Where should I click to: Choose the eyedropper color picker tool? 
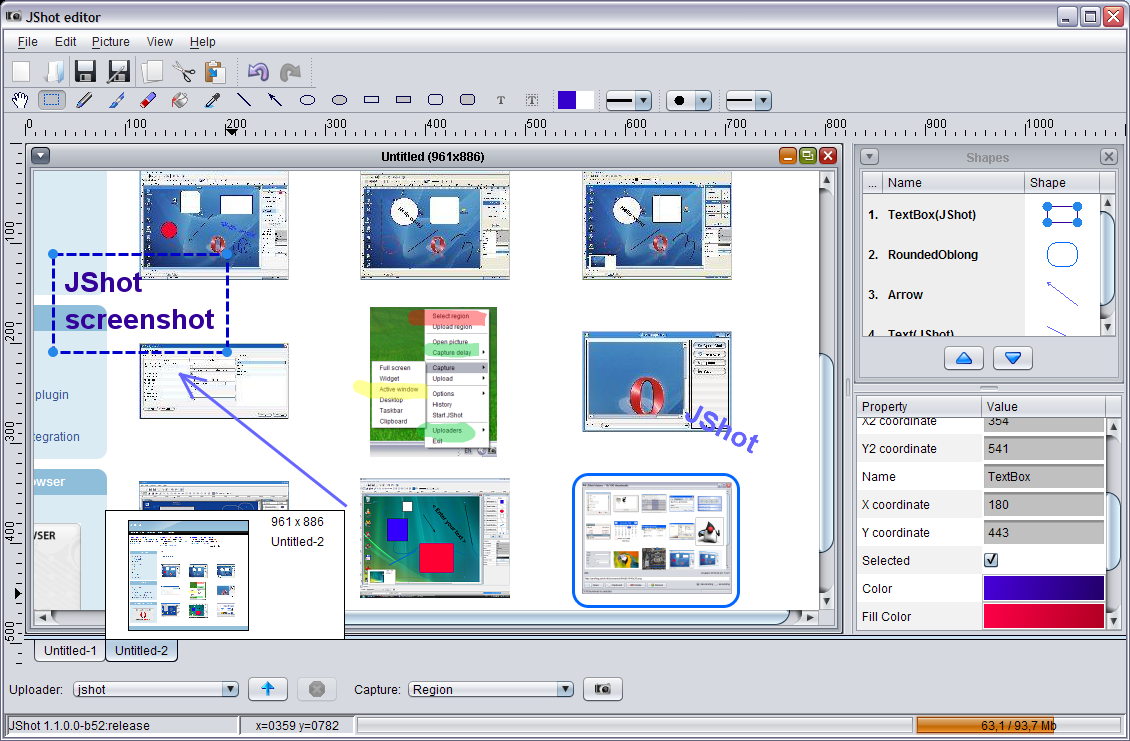(x=212, y=100)
